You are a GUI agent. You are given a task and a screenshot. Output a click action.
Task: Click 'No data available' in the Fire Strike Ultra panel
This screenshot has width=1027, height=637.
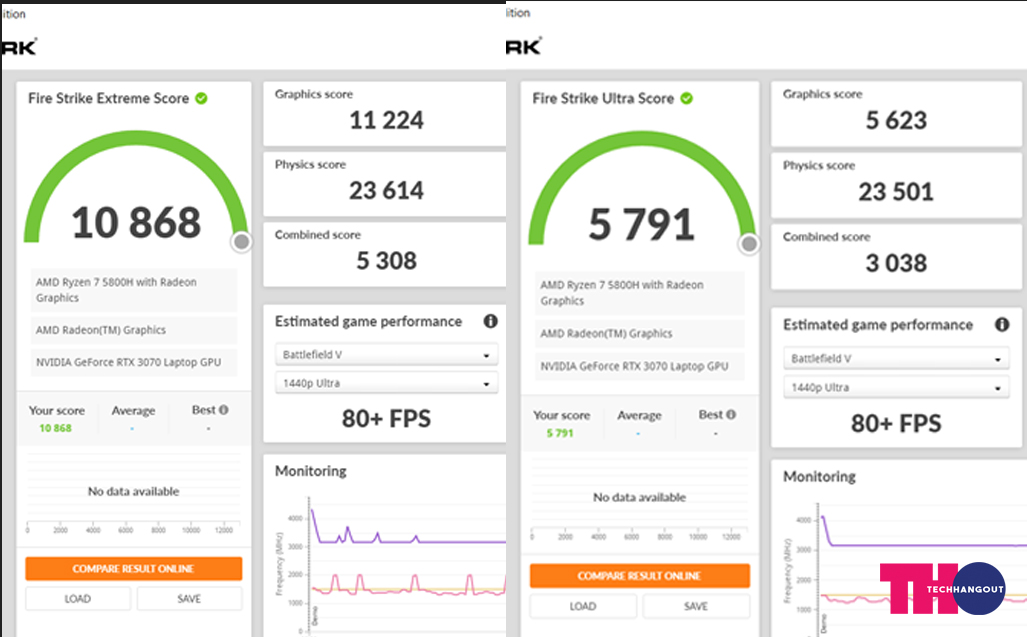pyautogui.click(x=639, y=497)
